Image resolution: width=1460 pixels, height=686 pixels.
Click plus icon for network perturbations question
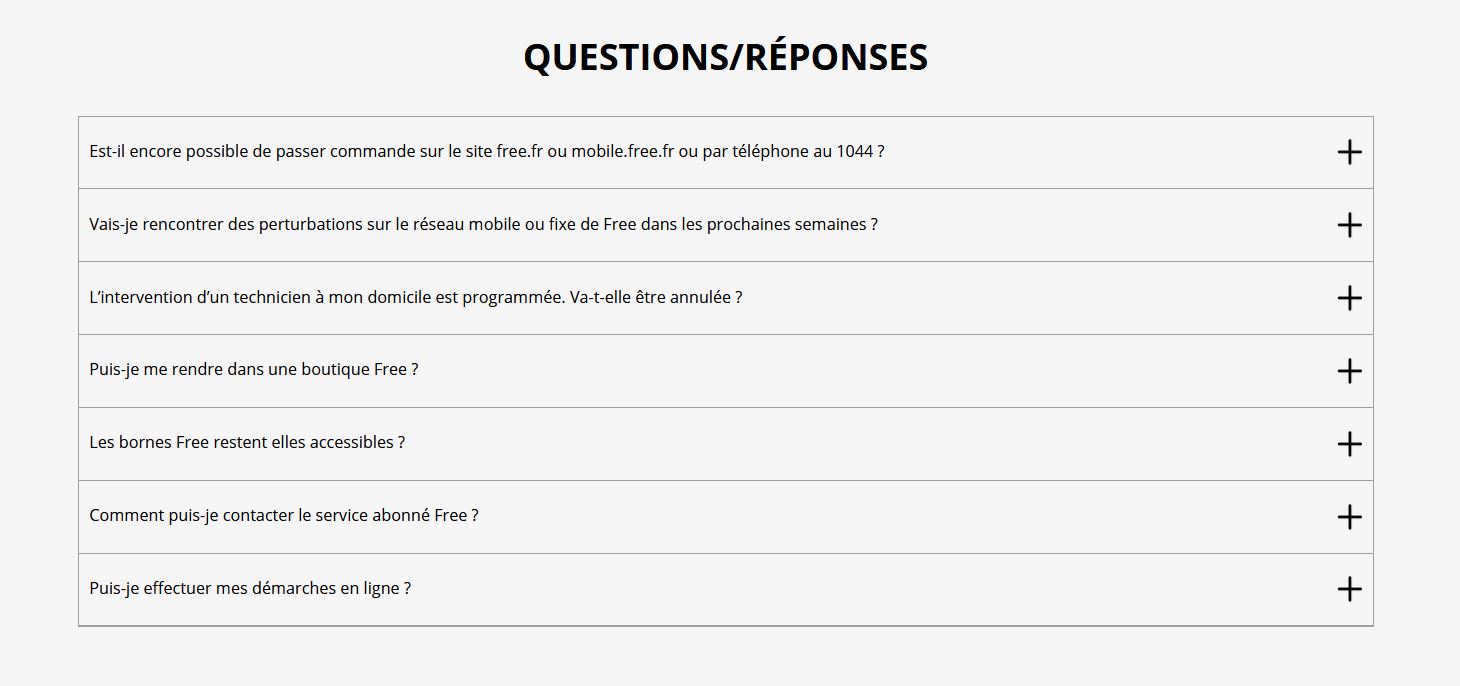[1349, 225]
